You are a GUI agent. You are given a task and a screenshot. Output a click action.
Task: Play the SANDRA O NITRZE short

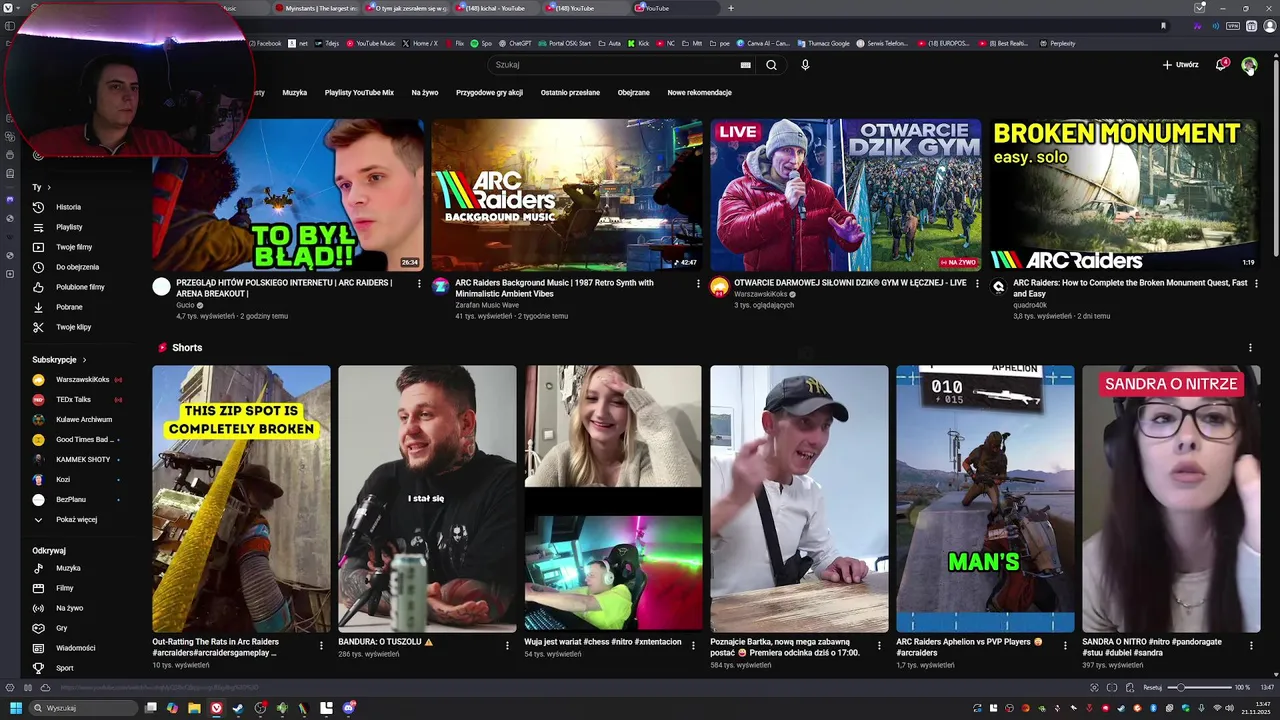[x=1171, y=499]
